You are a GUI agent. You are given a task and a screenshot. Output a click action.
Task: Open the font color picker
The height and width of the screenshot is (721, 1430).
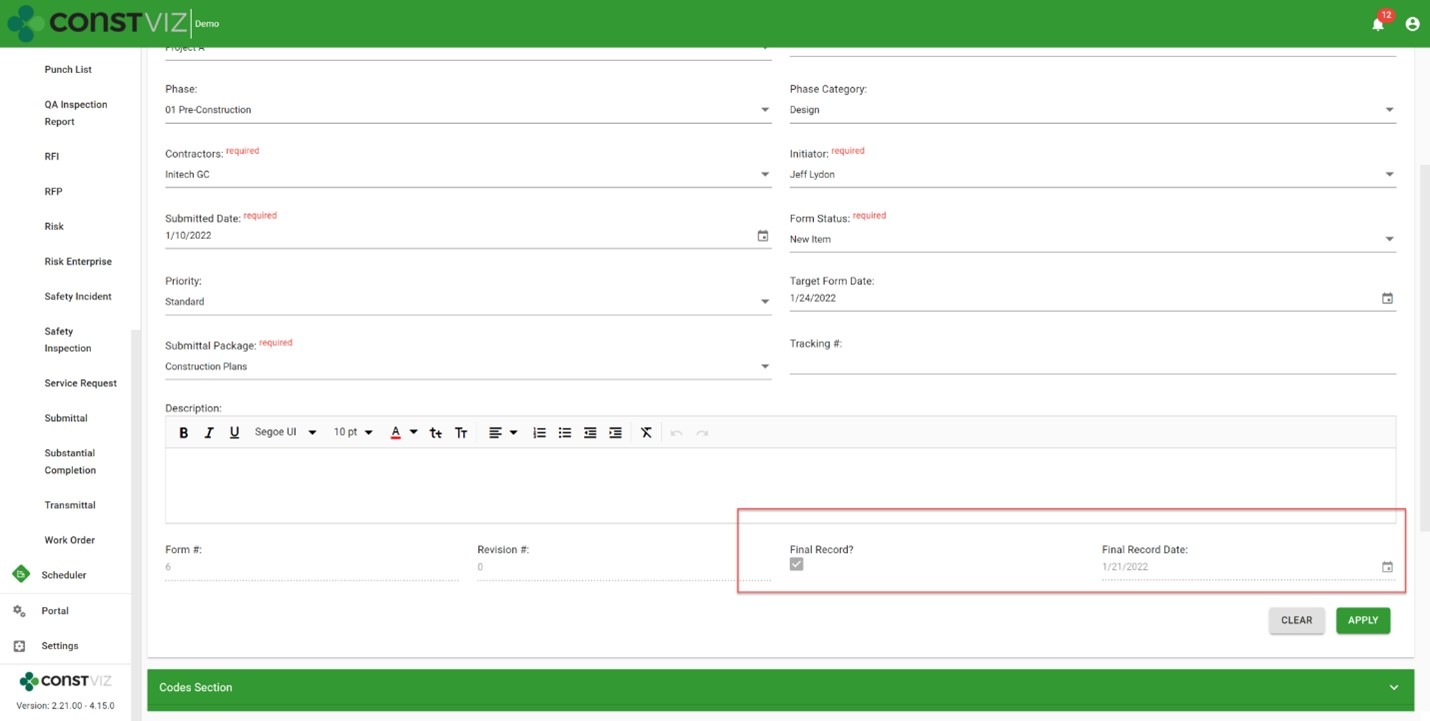(x=396, y=433)
